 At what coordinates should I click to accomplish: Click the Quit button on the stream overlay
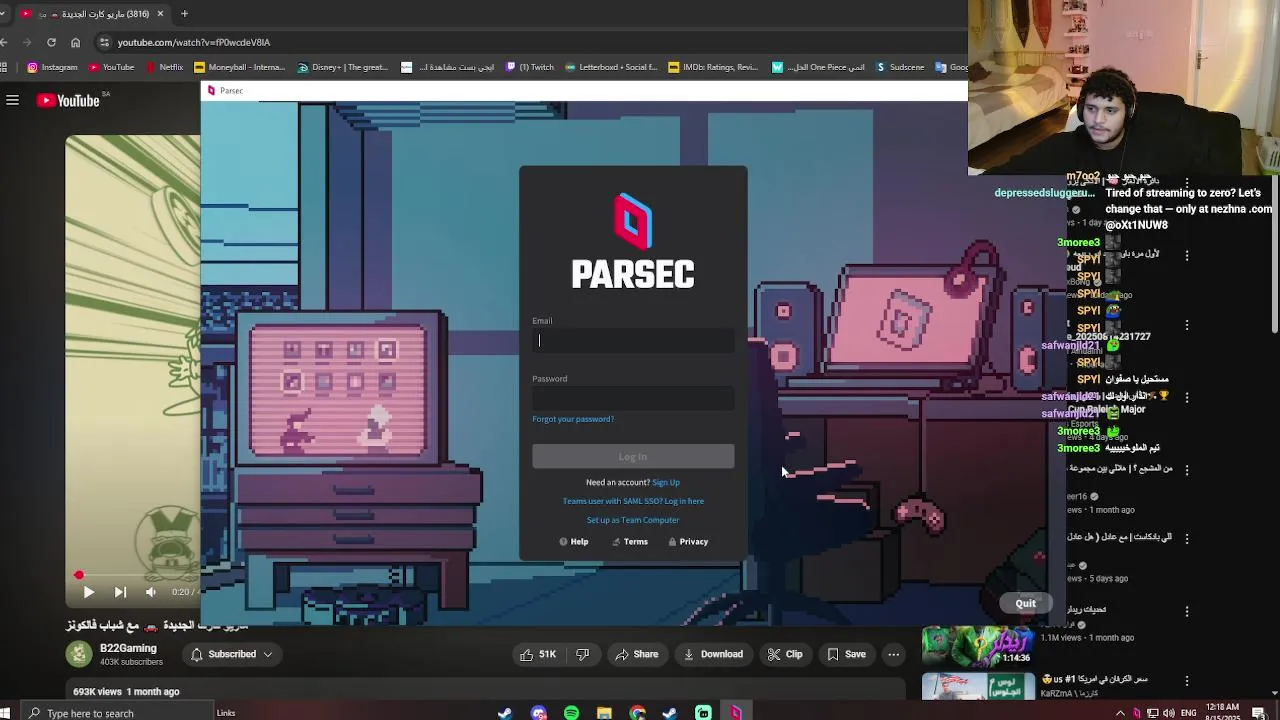pos(1026,603)
